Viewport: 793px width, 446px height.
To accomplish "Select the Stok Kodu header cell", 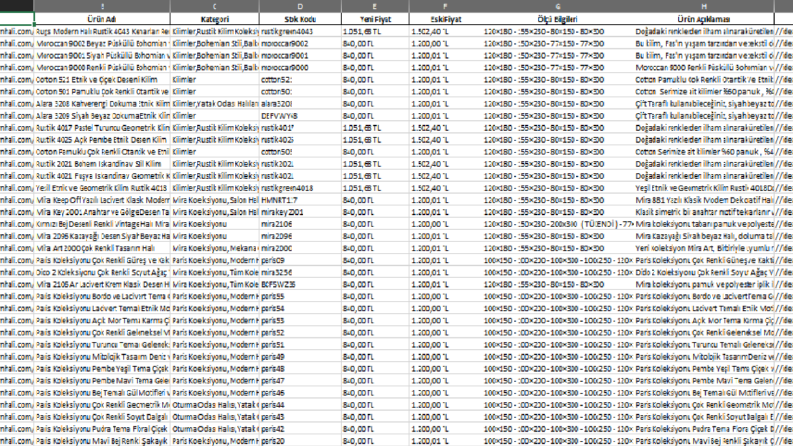I will coord(300,19).
